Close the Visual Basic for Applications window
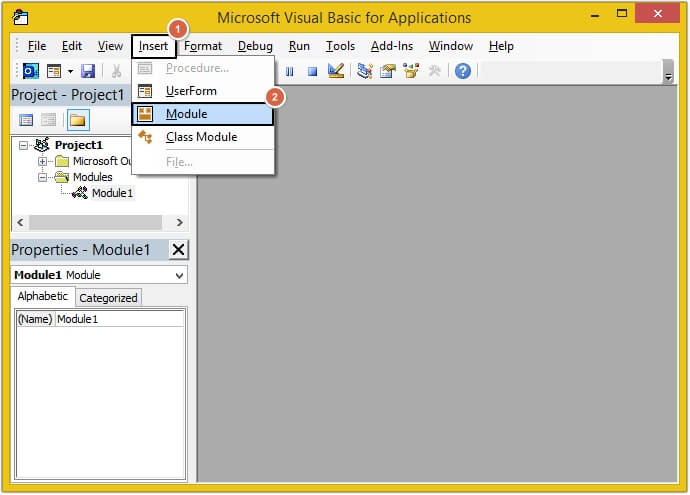Image resolution: width=690 pixels, height=495 pixels. (657, 13)
